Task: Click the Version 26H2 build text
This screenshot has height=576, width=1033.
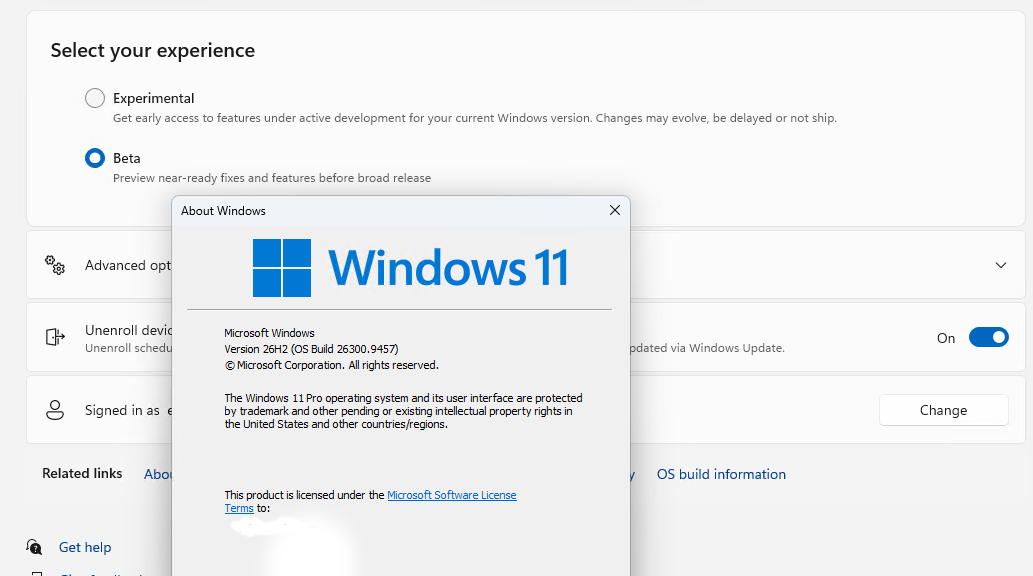Action: [x=311, y=349]
